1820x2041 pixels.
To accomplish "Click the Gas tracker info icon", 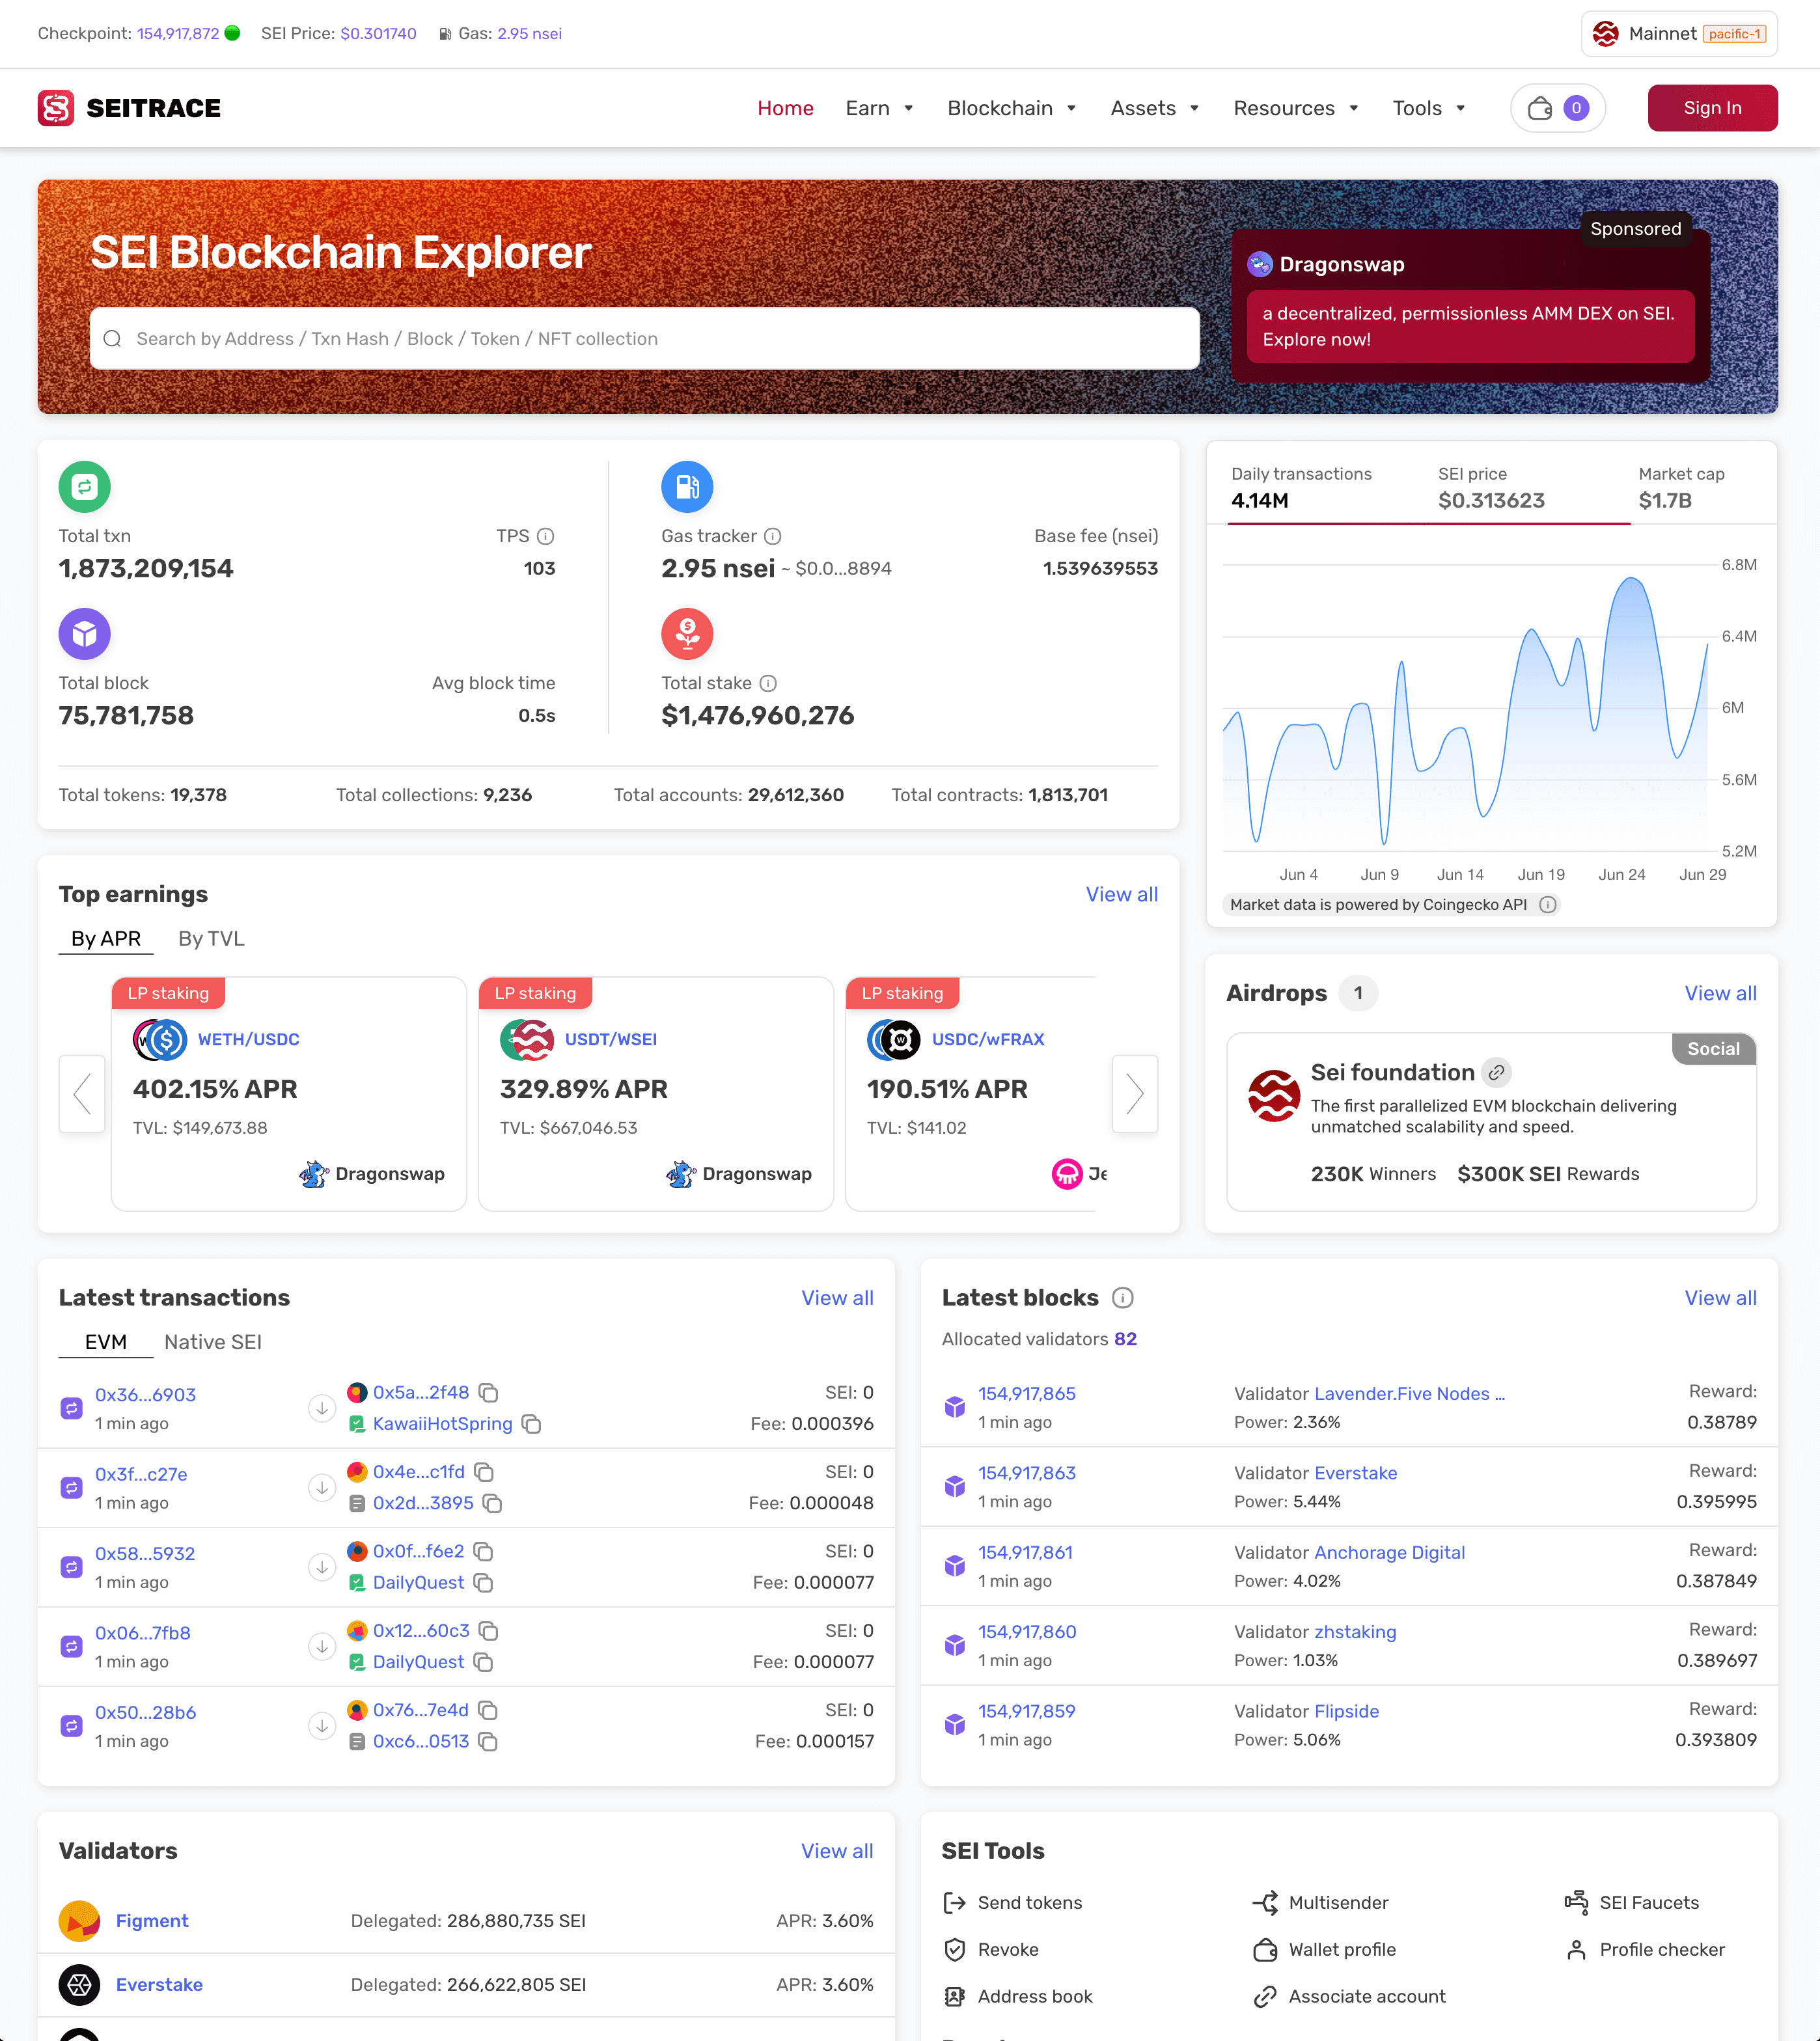I will tap(772, 536).
